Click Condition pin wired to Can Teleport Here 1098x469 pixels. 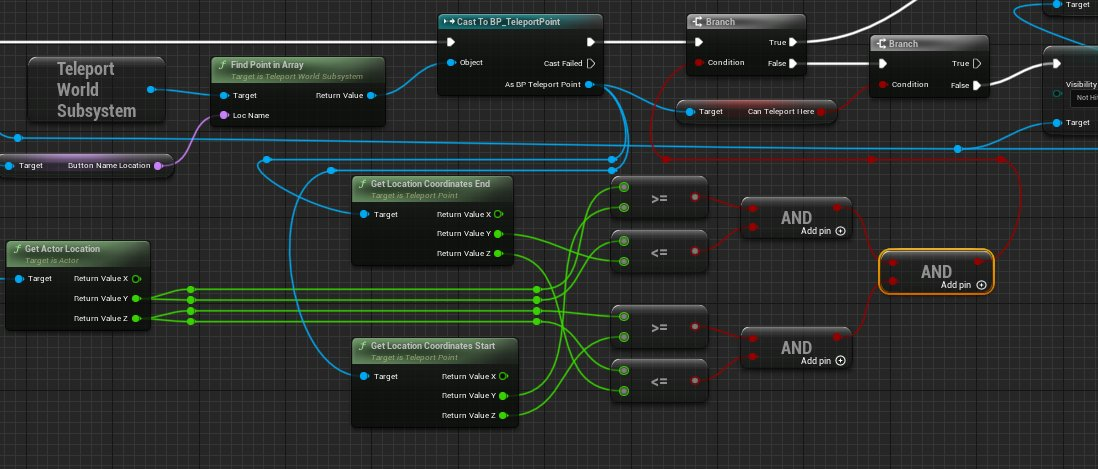pos(882,85)
